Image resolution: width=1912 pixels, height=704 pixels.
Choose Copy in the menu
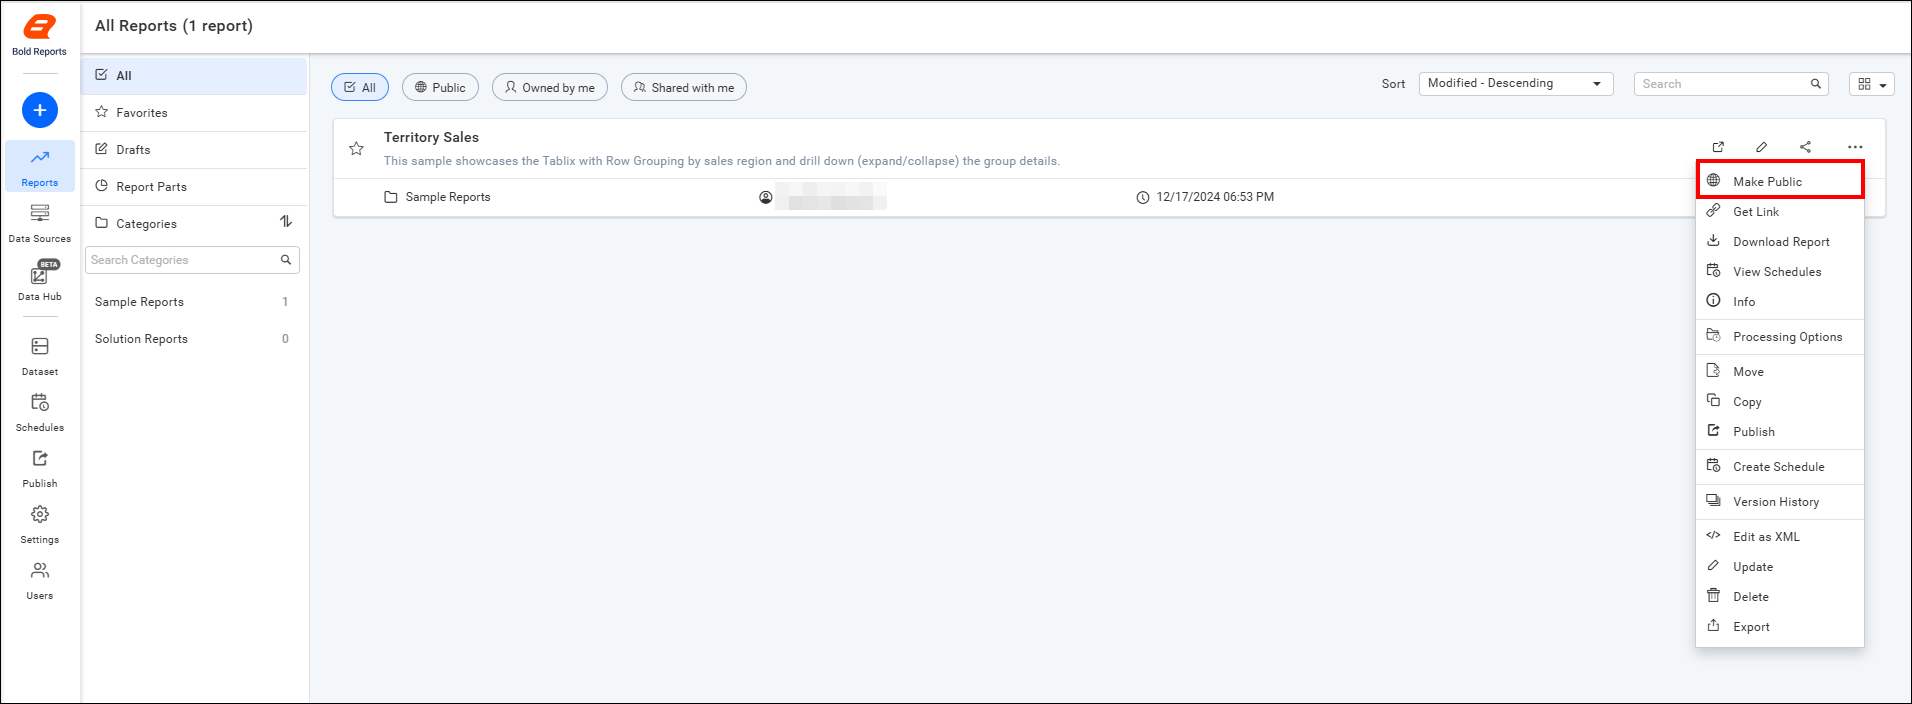tap(1780, 401)
